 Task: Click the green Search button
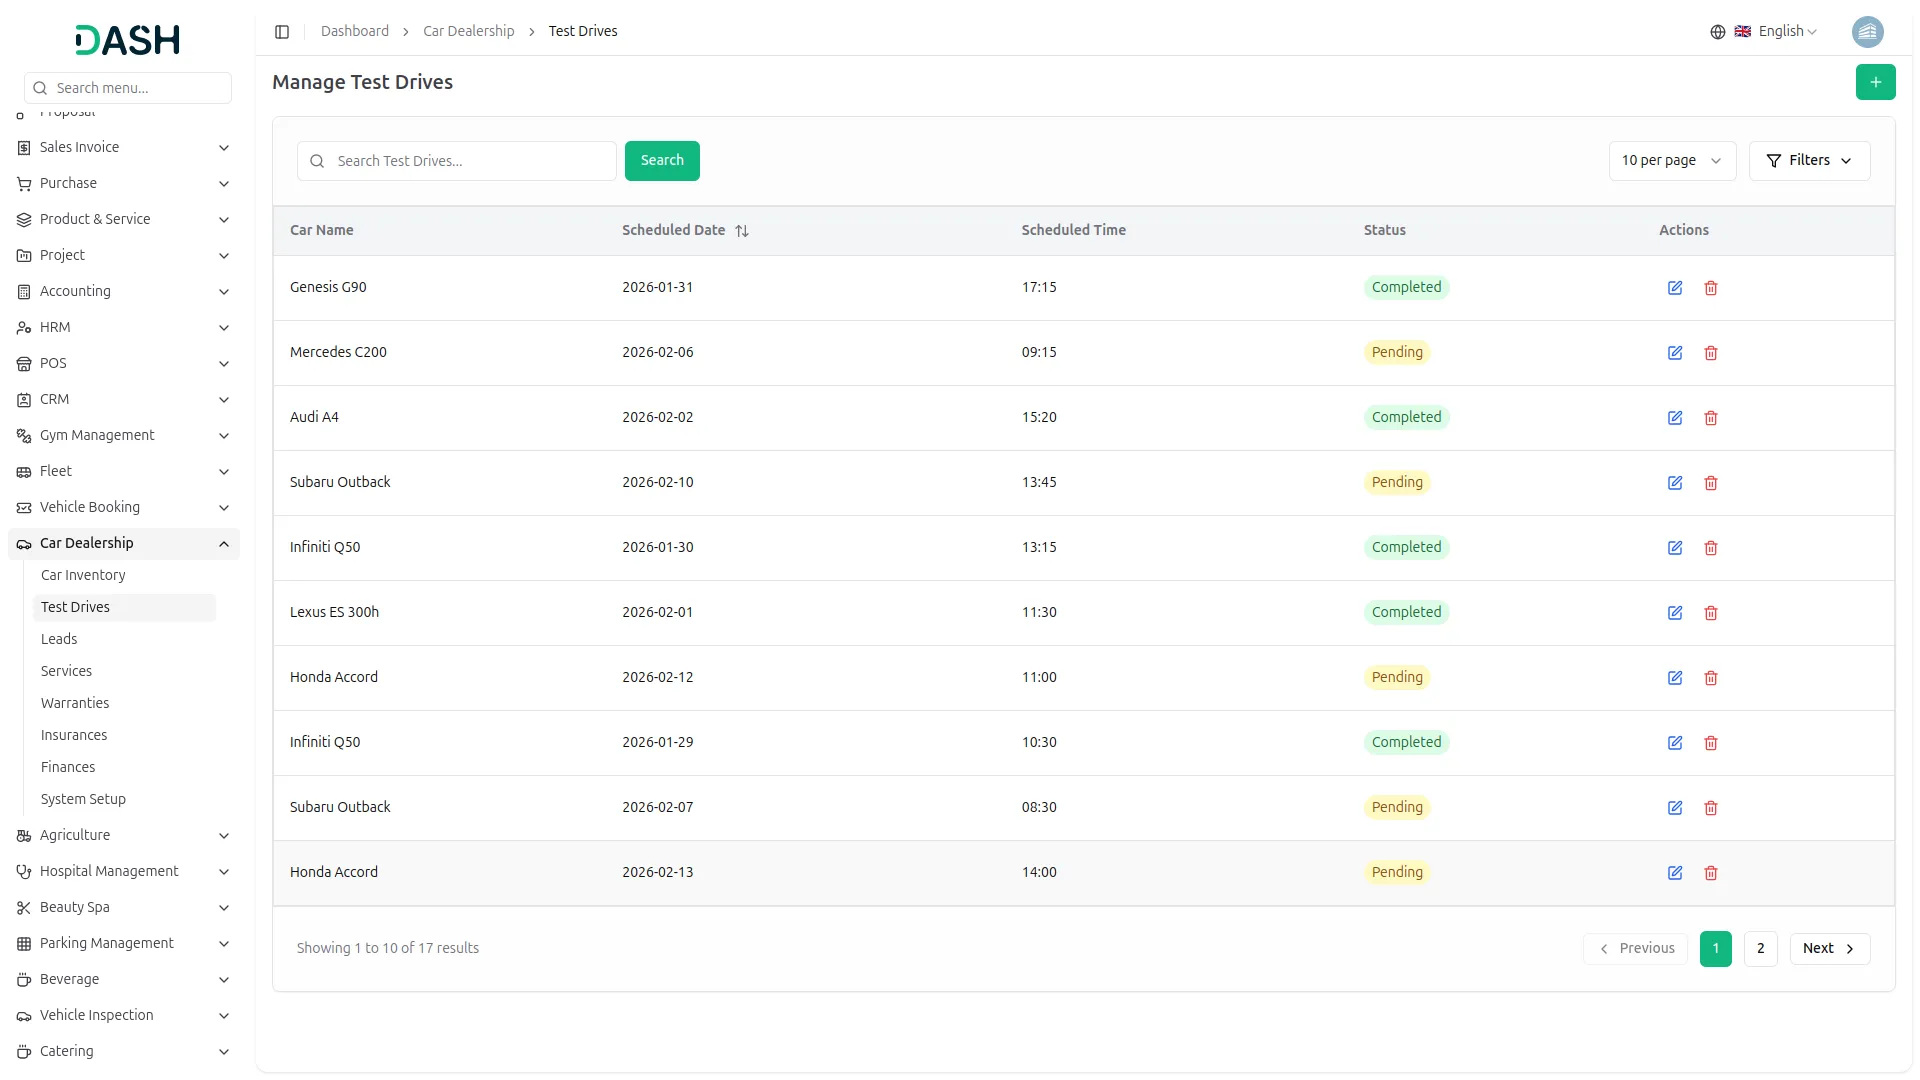(x=662, y=161)
